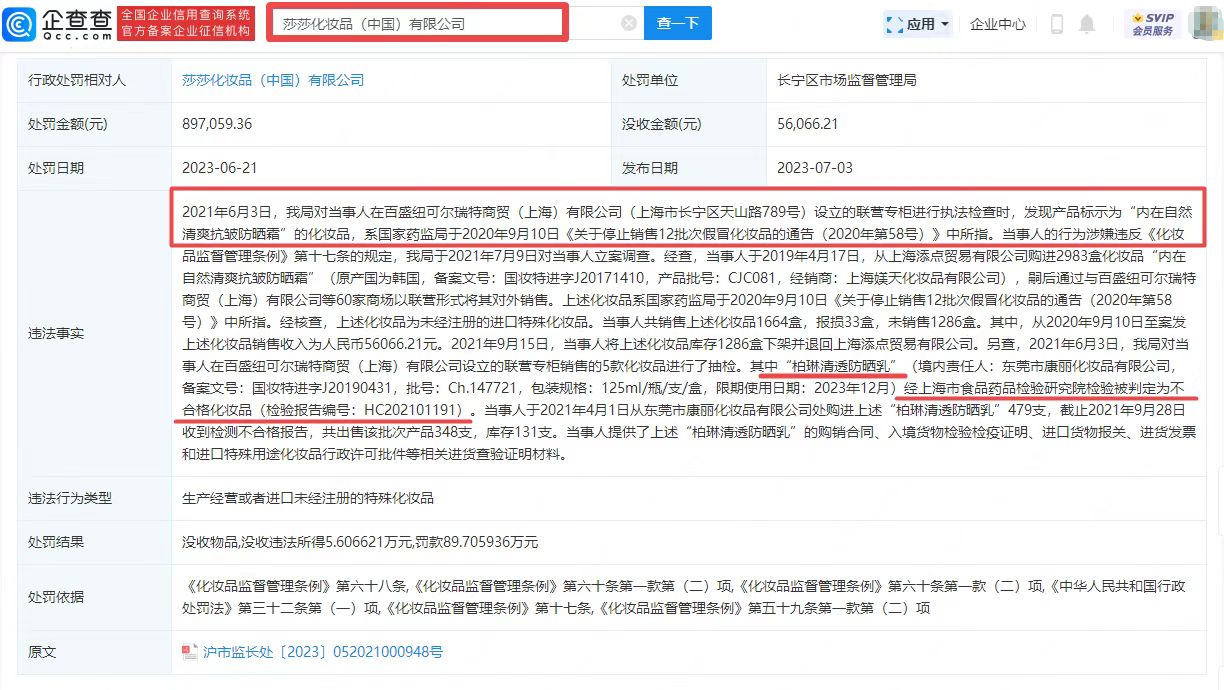
Task: Select the 处罚金额(元) label
Action: [x=68, y=124]
